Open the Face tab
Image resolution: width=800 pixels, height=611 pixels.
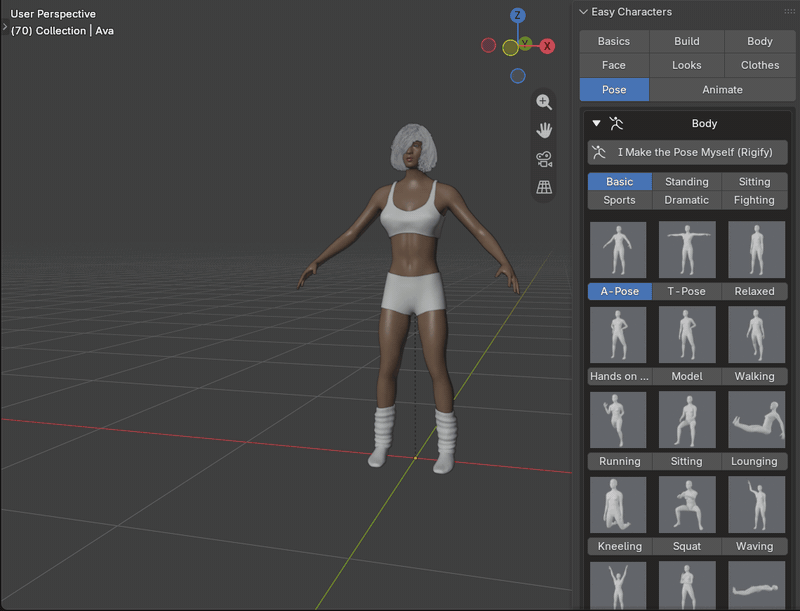(x=614, y=65)
